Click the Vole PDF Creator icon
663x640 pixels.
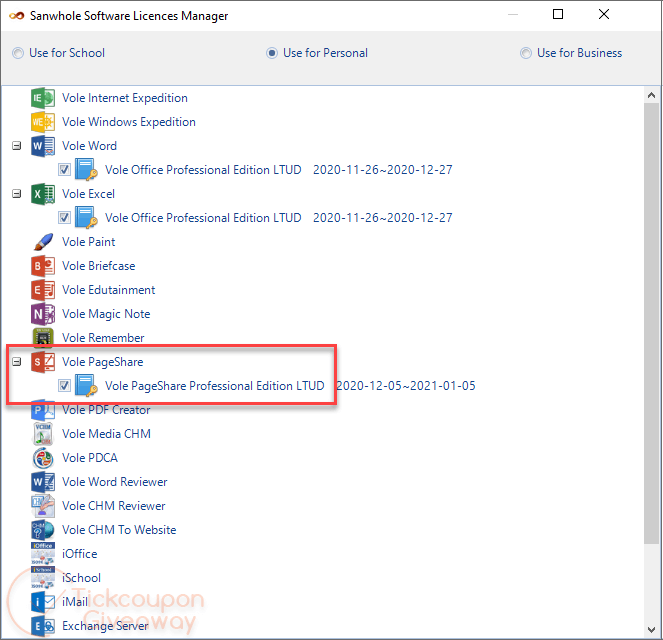coord(43,410)
